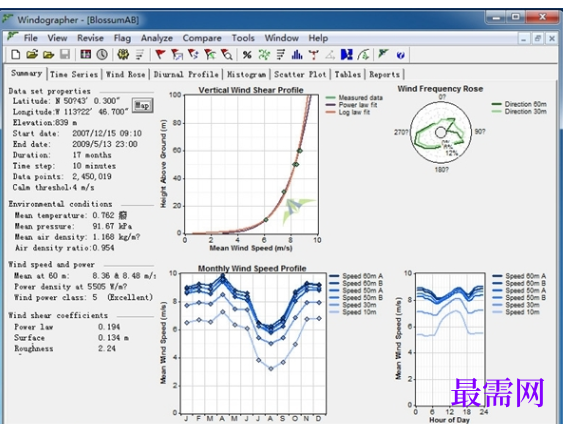
Task: Click the red flag with magnifier icon
Action: click(227, 55)
